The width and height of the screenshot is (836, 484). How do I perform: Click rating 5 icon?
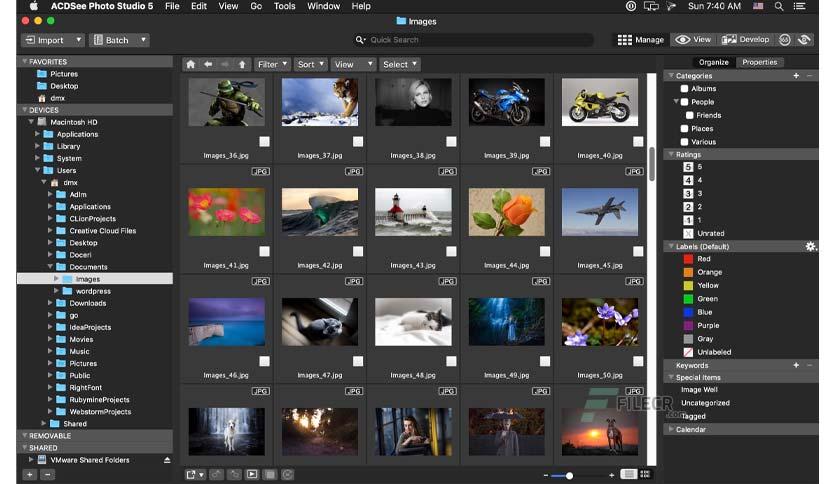tap(688, 167)
